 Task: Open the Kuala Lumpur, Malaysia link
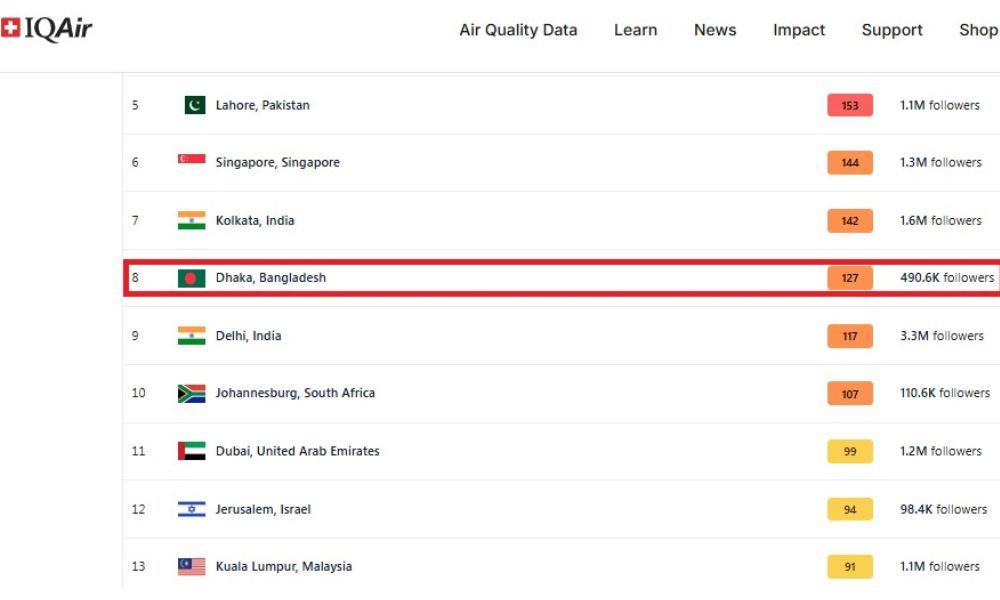[283, 566]
